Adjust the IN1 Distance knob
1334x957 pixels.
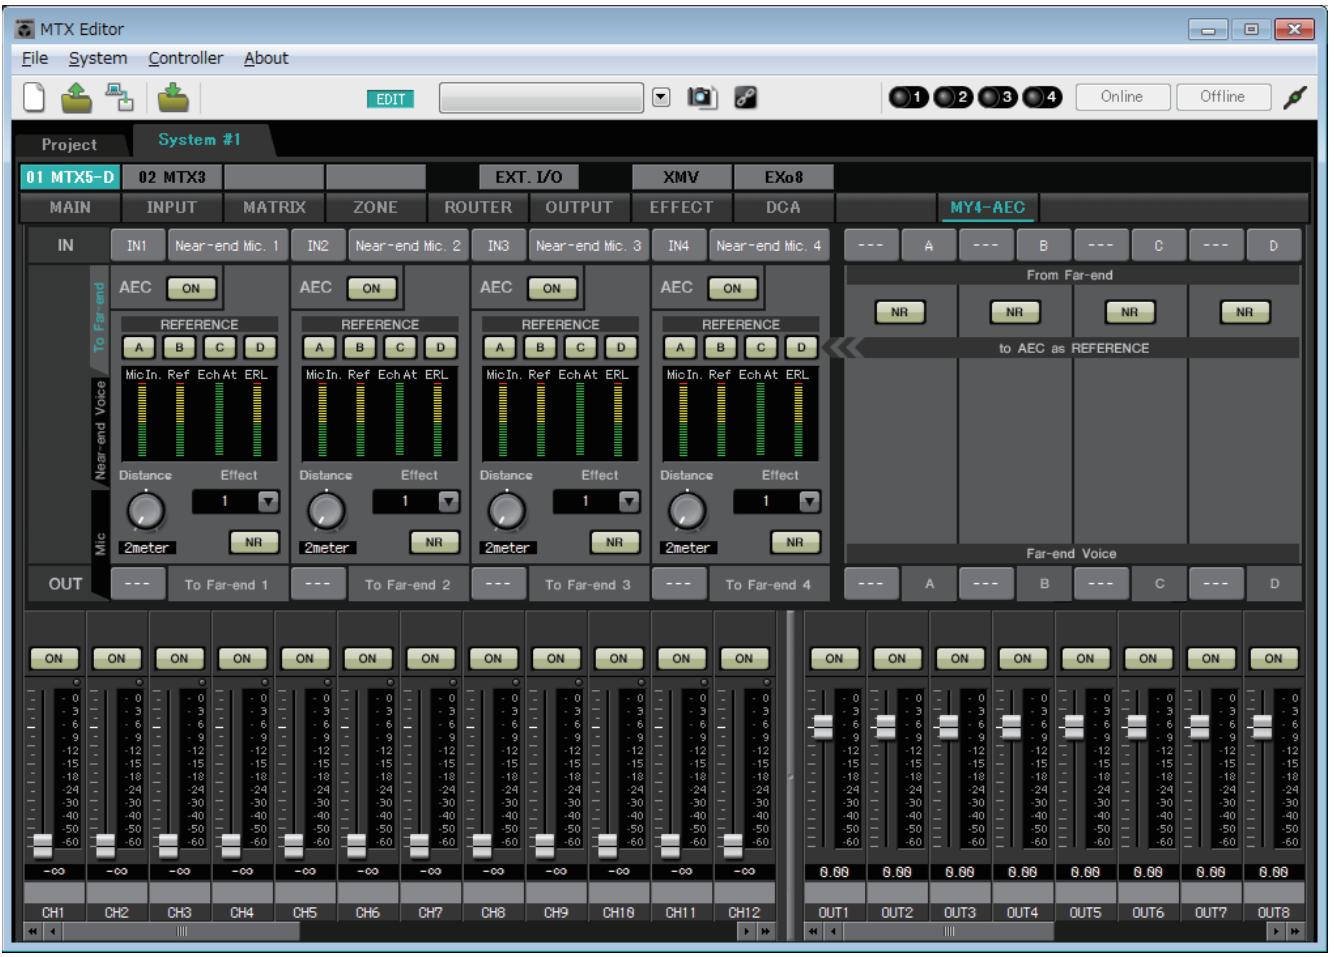pyautogui.click(x=146, y=511)
